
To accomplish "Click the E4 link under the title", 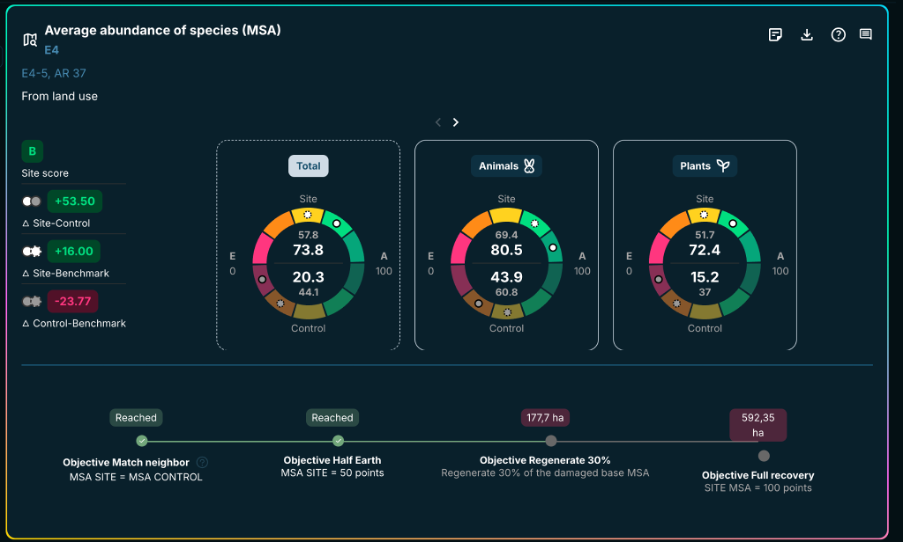I will click(x=52, y=50).
